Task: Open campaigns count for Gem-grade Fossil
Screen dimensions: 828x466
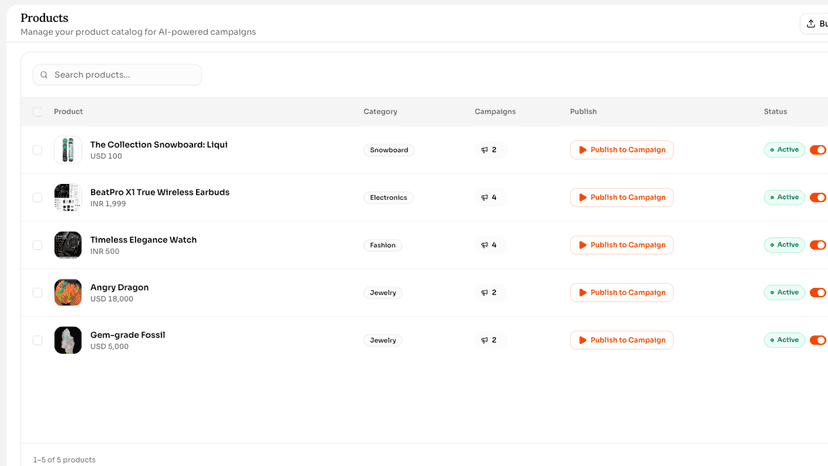Action: pyautogui.click(x=490, y=340)
